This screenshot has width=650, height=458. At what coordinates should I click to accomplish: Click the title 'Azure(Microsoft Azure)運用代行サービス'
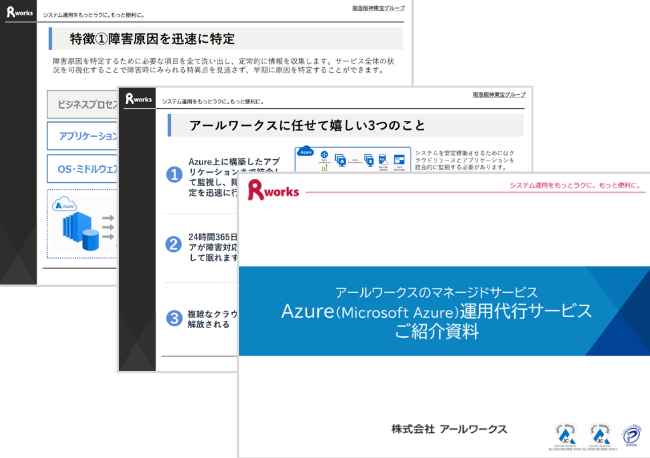436,311
